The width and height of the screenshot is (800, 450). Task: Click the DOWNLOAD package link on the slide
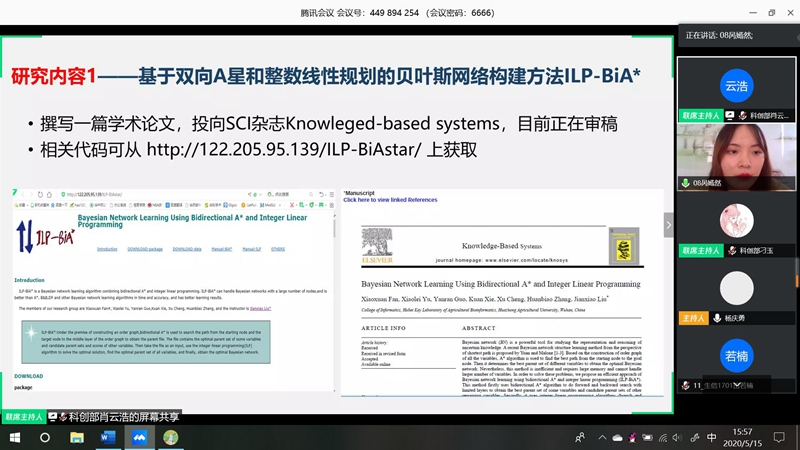[x=145, y=249]
